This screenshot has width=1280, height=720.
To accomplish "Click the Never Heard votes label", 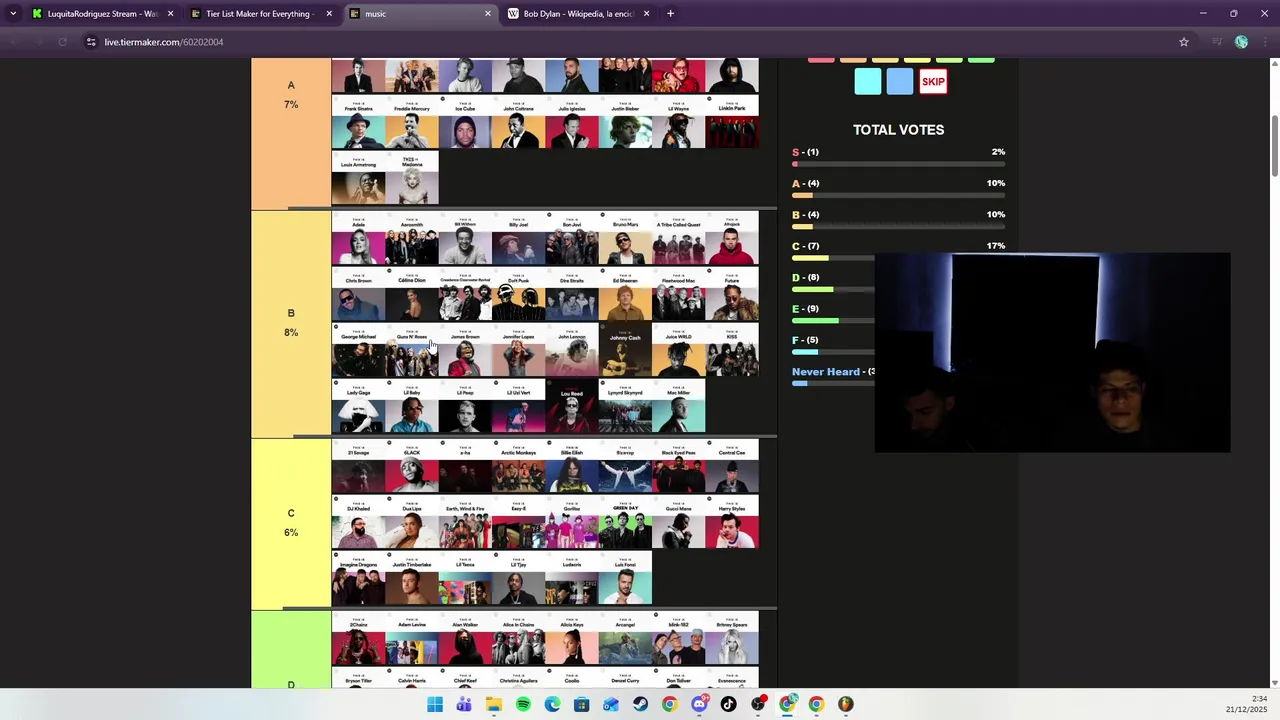I will [826, 372].
